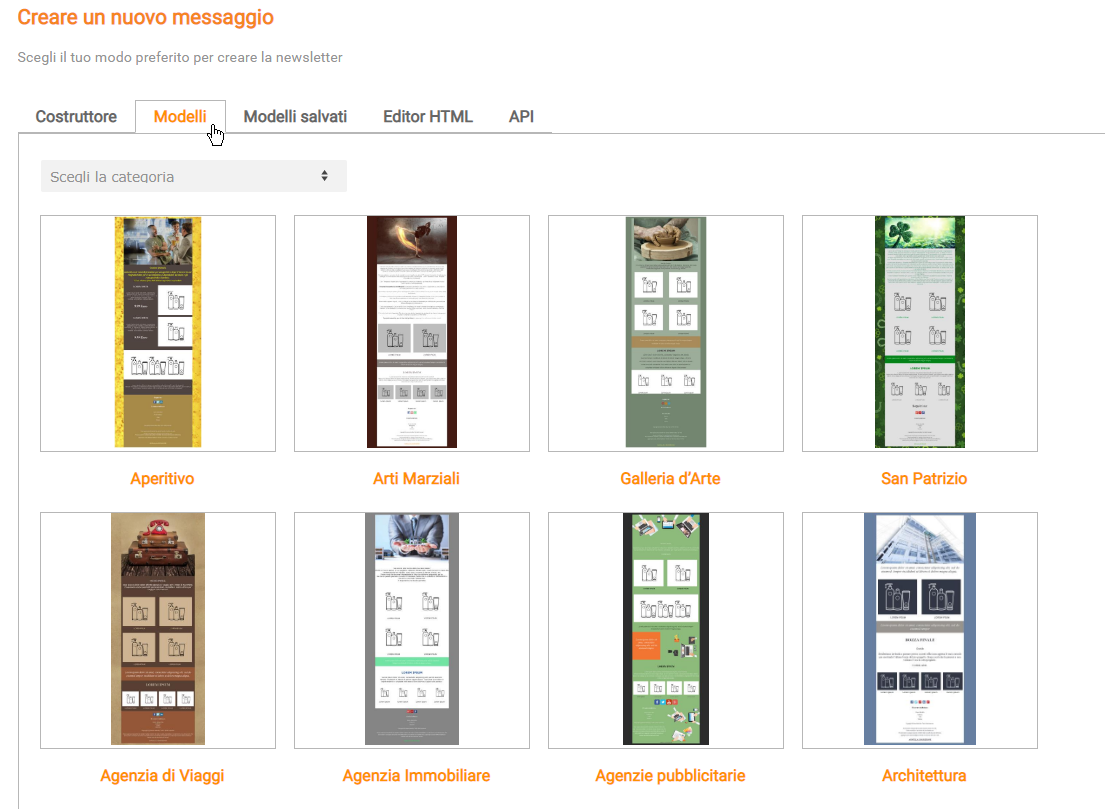The height and width of the screenshot is (809, 1105).
Task: Switch to the Costruttore tab
Action: (76, 117)
